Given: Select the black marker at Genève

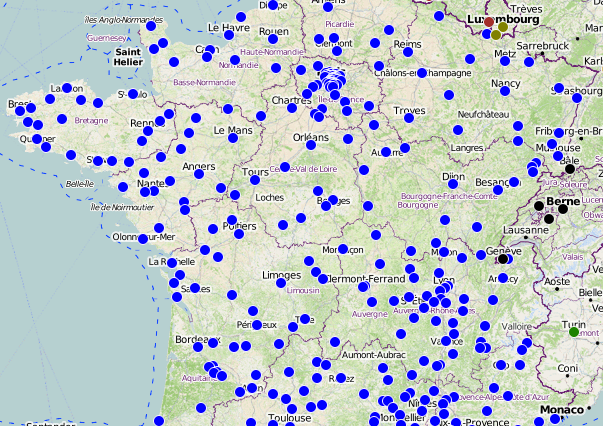Looking at the screenshot, I should pos(503,258).
